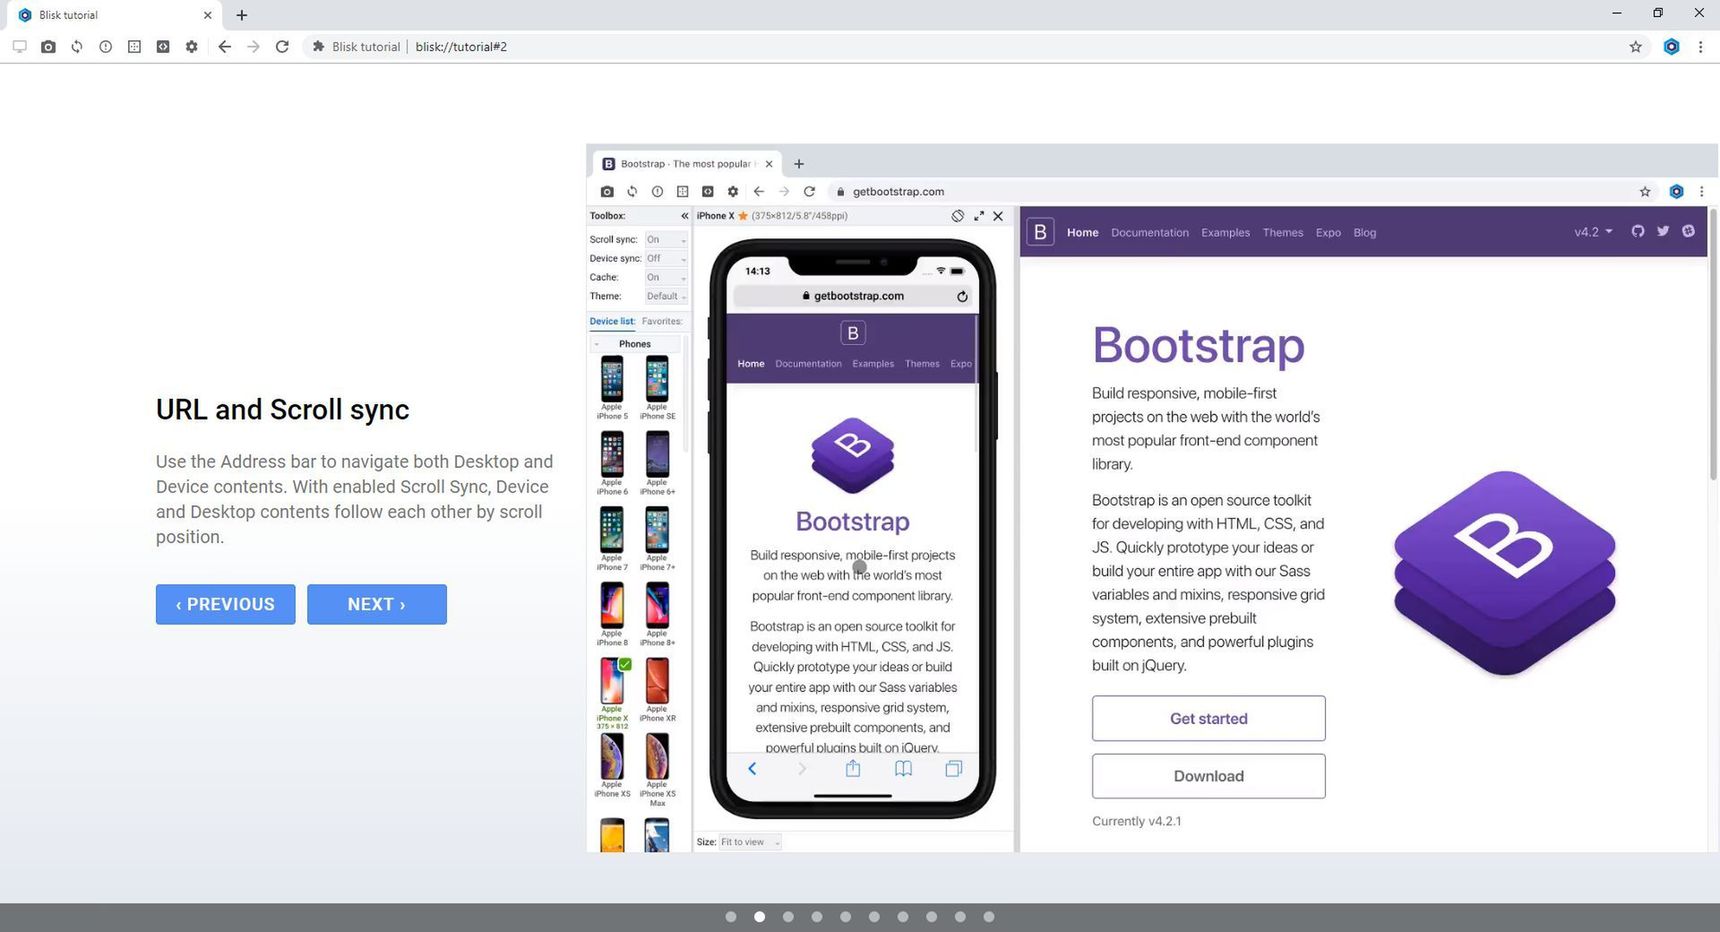The width and height of the screenshot is (1720, 932).
Task: Collapse the Toolbox panel with double chevron
Action: click(685, 216)
